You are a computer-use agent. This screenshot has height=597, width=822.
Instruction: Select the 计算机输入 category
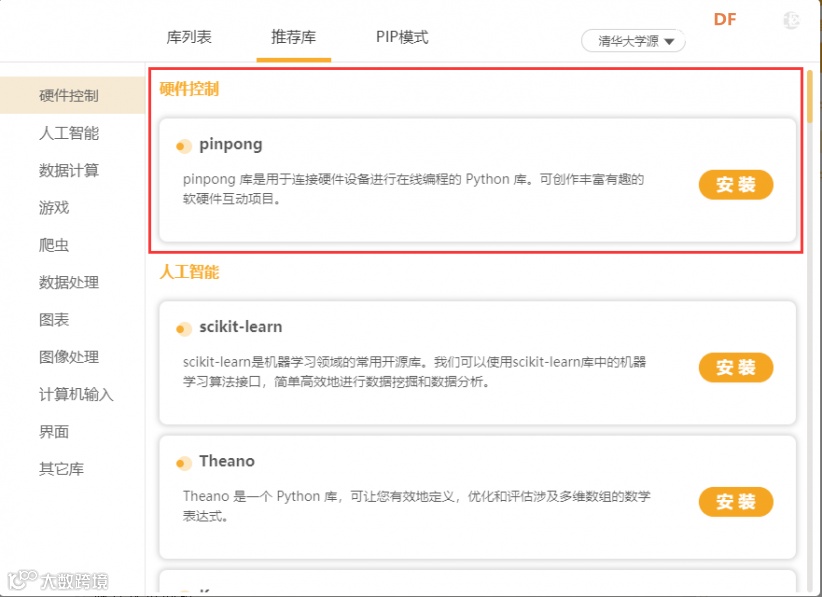click(x=76, y=394)
